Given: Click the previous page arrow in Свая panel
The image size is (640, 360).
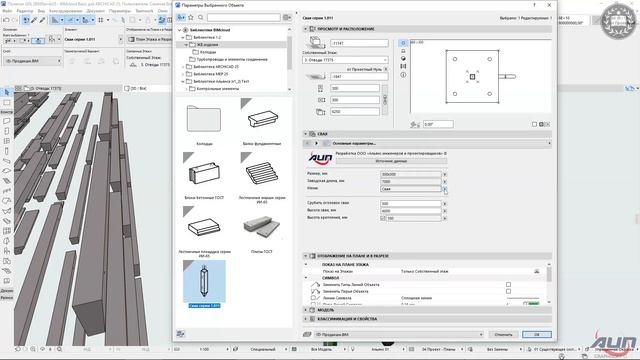Looking at the screenshot, I should coord(308,143).
